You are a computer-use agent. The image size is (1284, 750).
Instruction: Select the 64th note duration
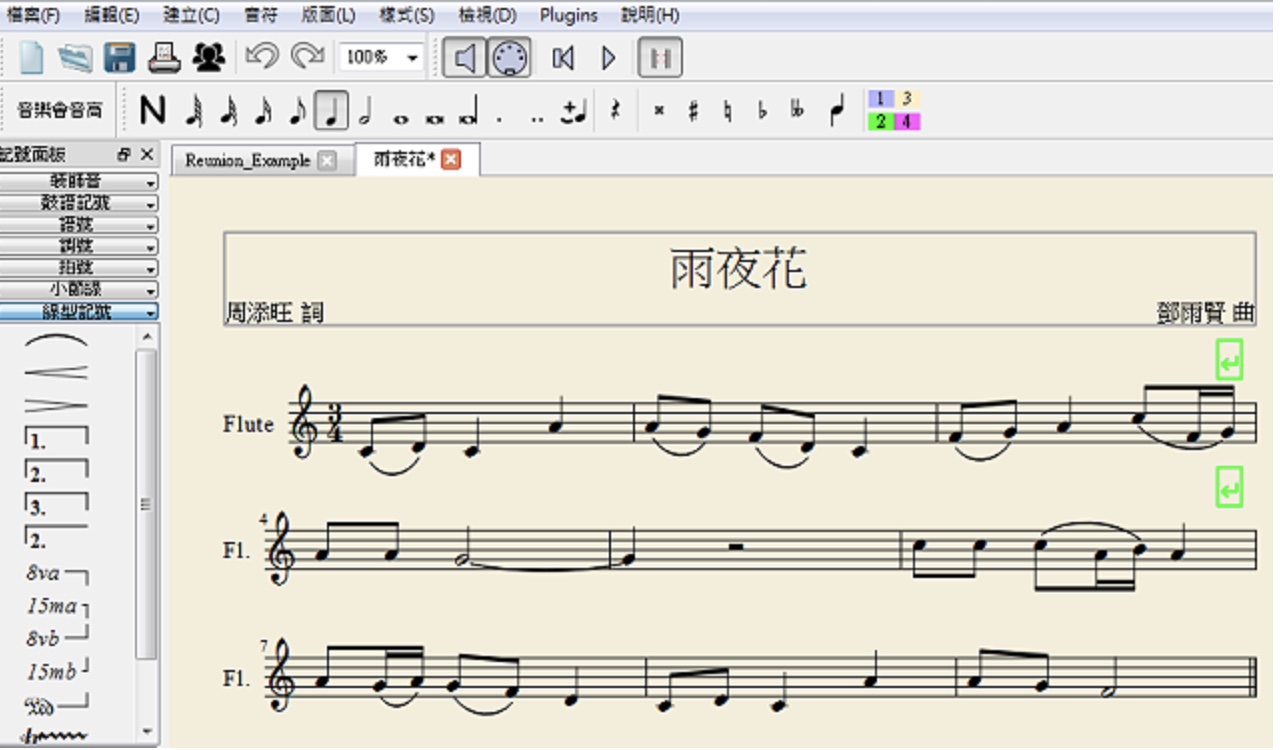tap(195, 110)
